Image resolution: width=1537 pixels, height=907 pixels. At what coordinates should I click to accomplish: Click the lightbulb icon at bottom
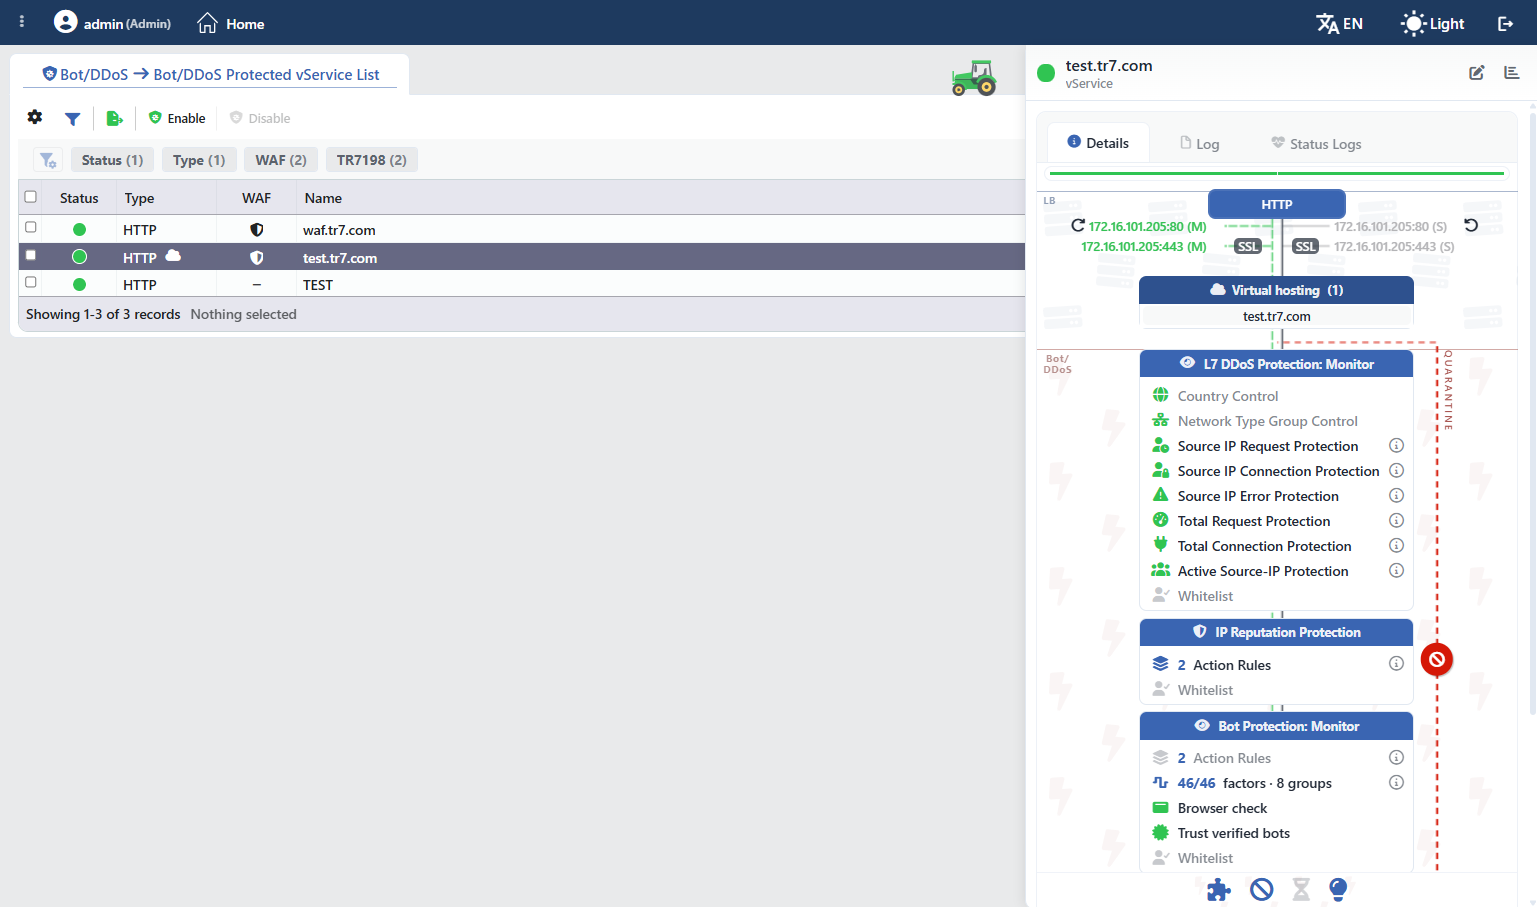(1338, 889)
